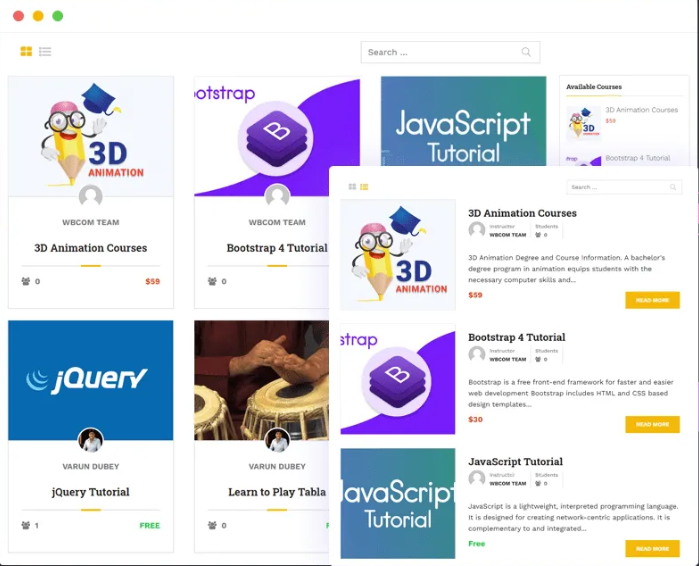Click Read More for JavaScript Tutorial

pos(653,549)
